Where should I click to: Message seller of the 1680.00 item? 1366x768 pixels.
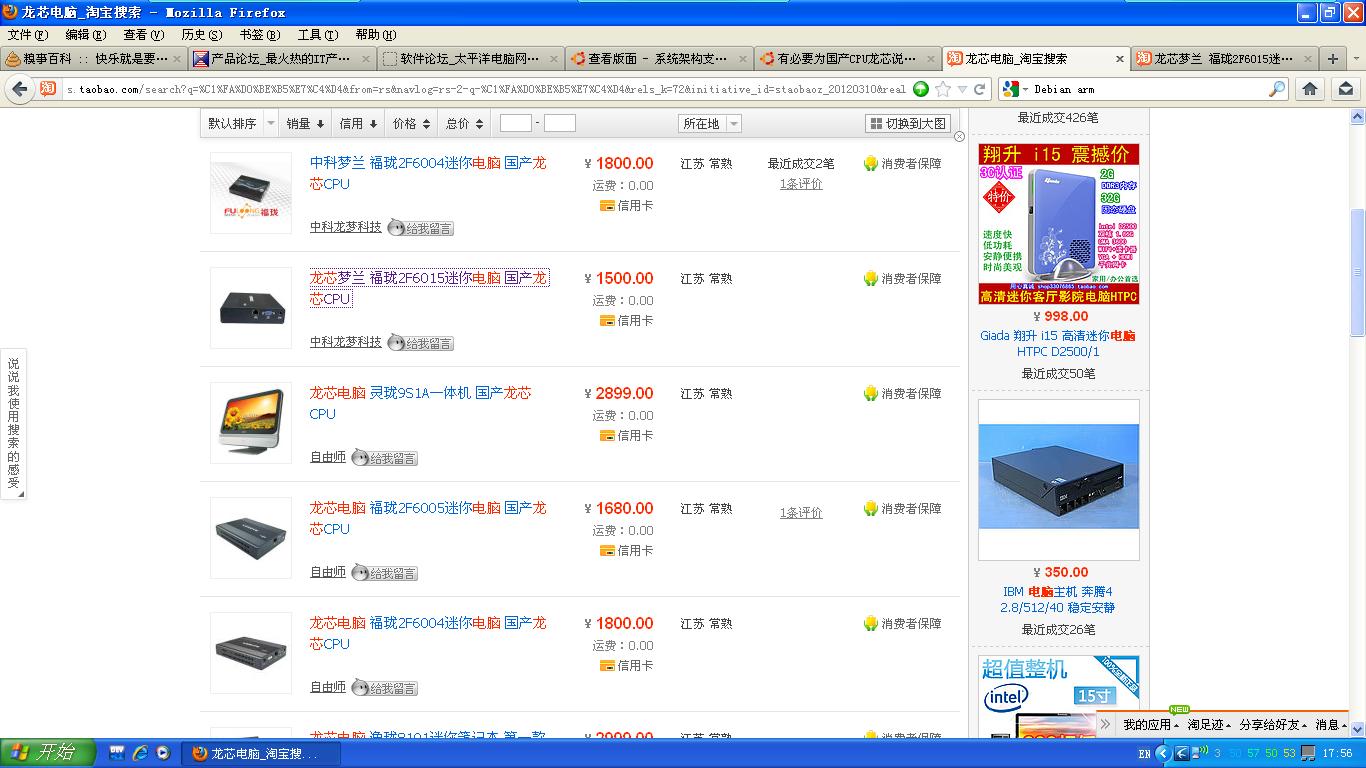click(384, 573)
